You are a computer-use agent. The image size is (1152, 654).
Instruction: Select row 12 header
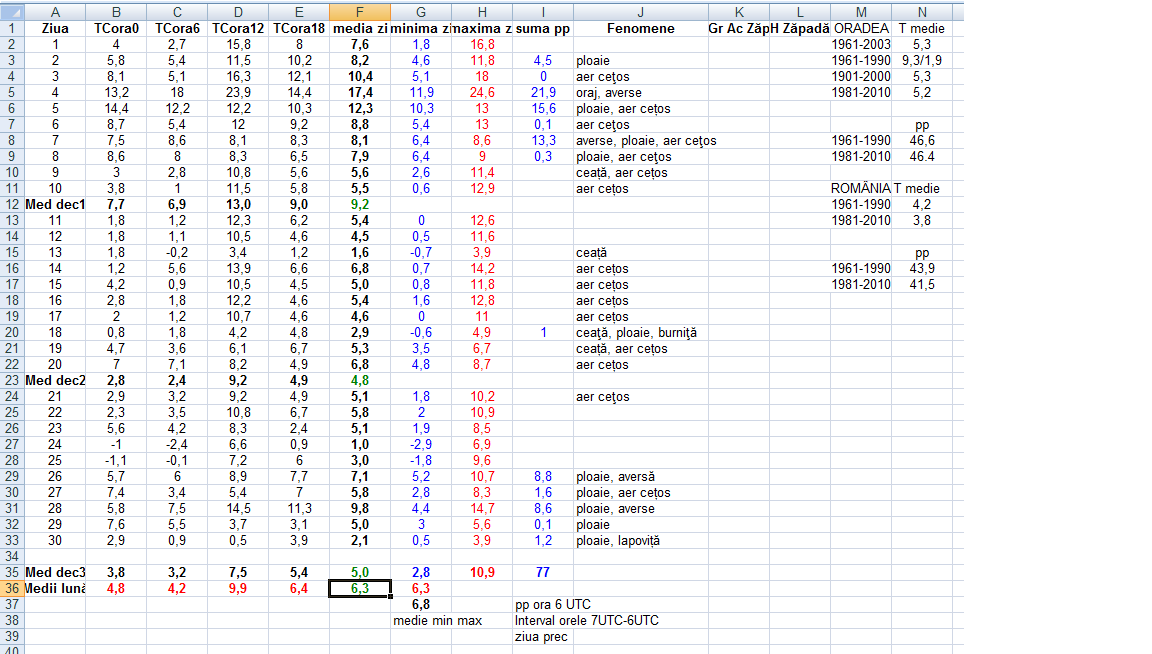(12, 204)
